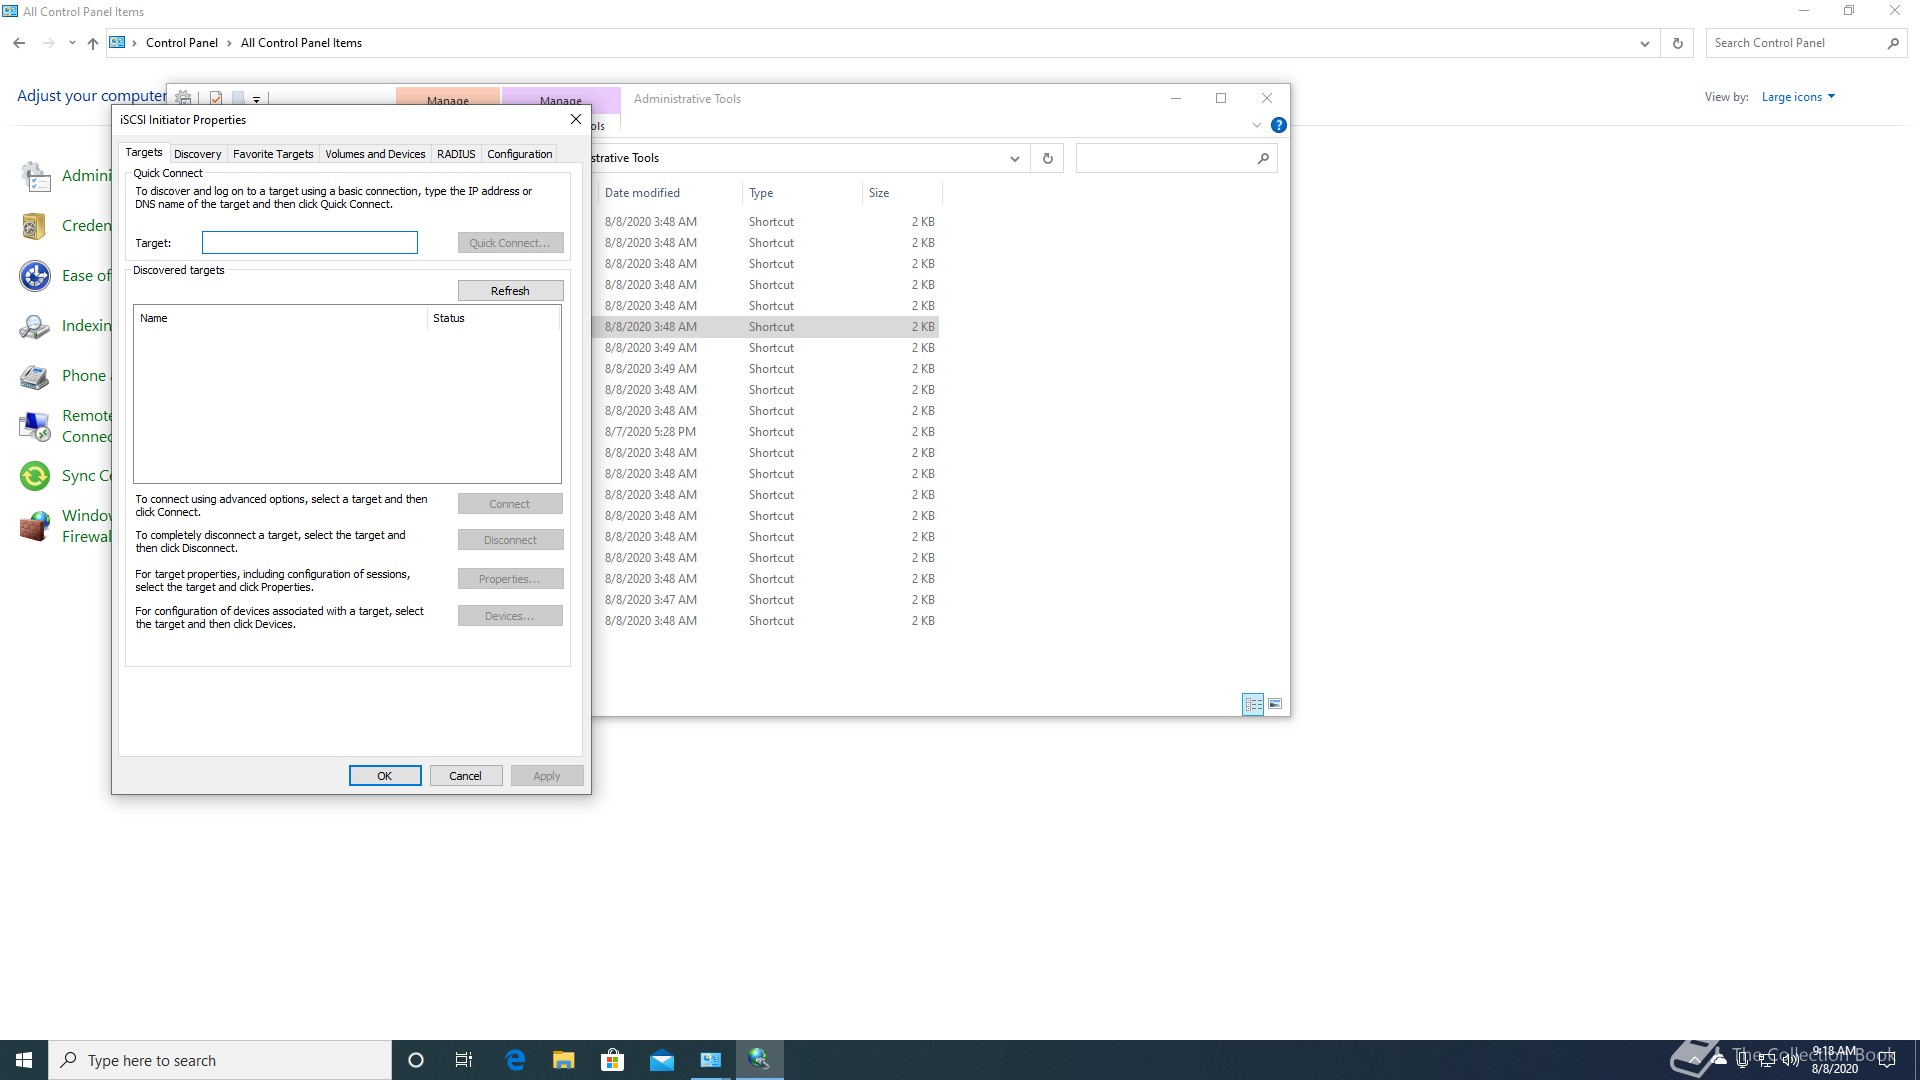Open recent locations dropdown arrow
This screenshot has width=1920, height=1080.
(x=72, y=43)
